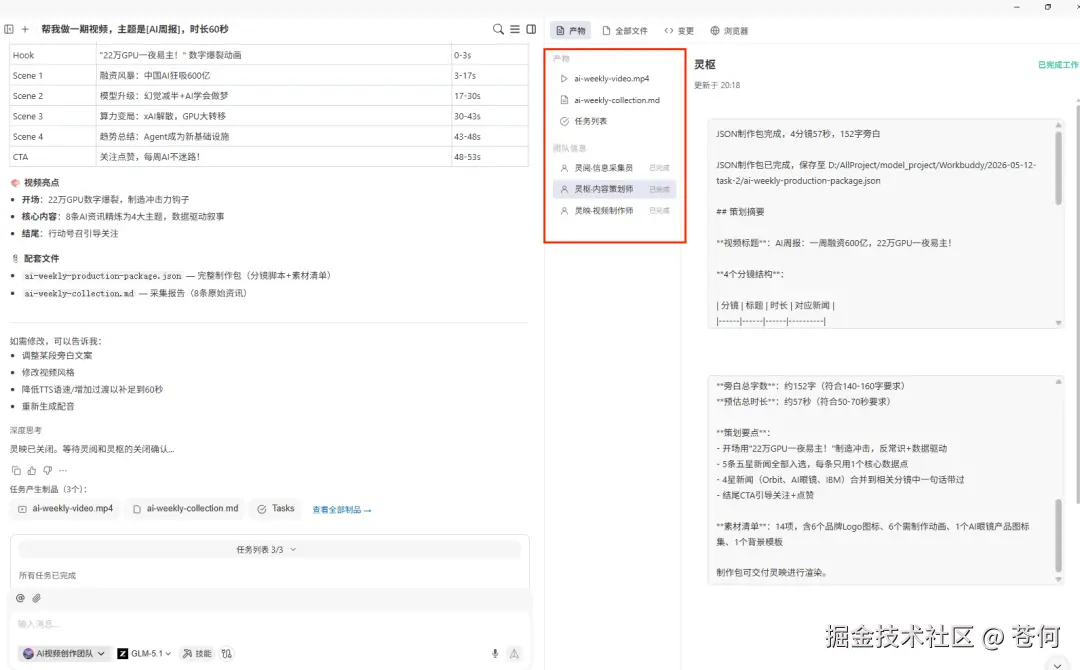Viewport: 1080px width, 670px height.
Task: Give a thumbs down to response
Action: (48, 470)
